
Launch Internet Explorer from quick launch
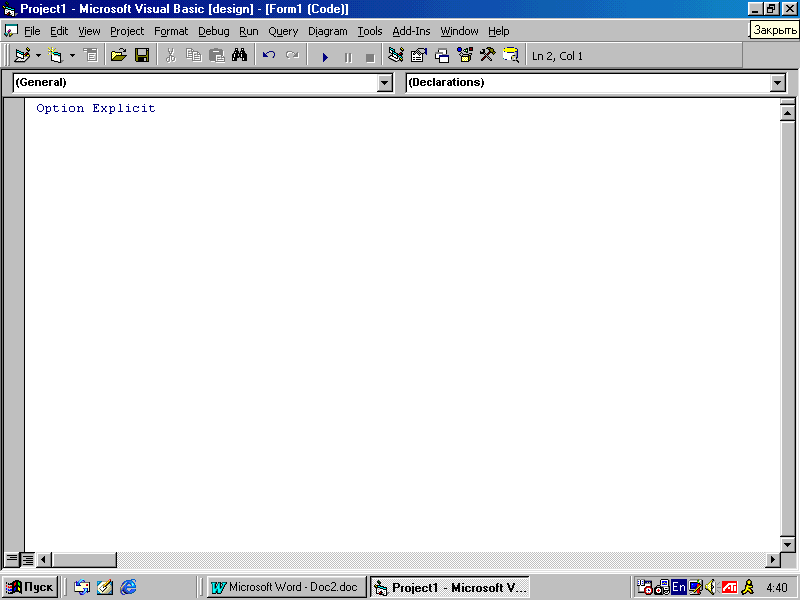[128, 587]
